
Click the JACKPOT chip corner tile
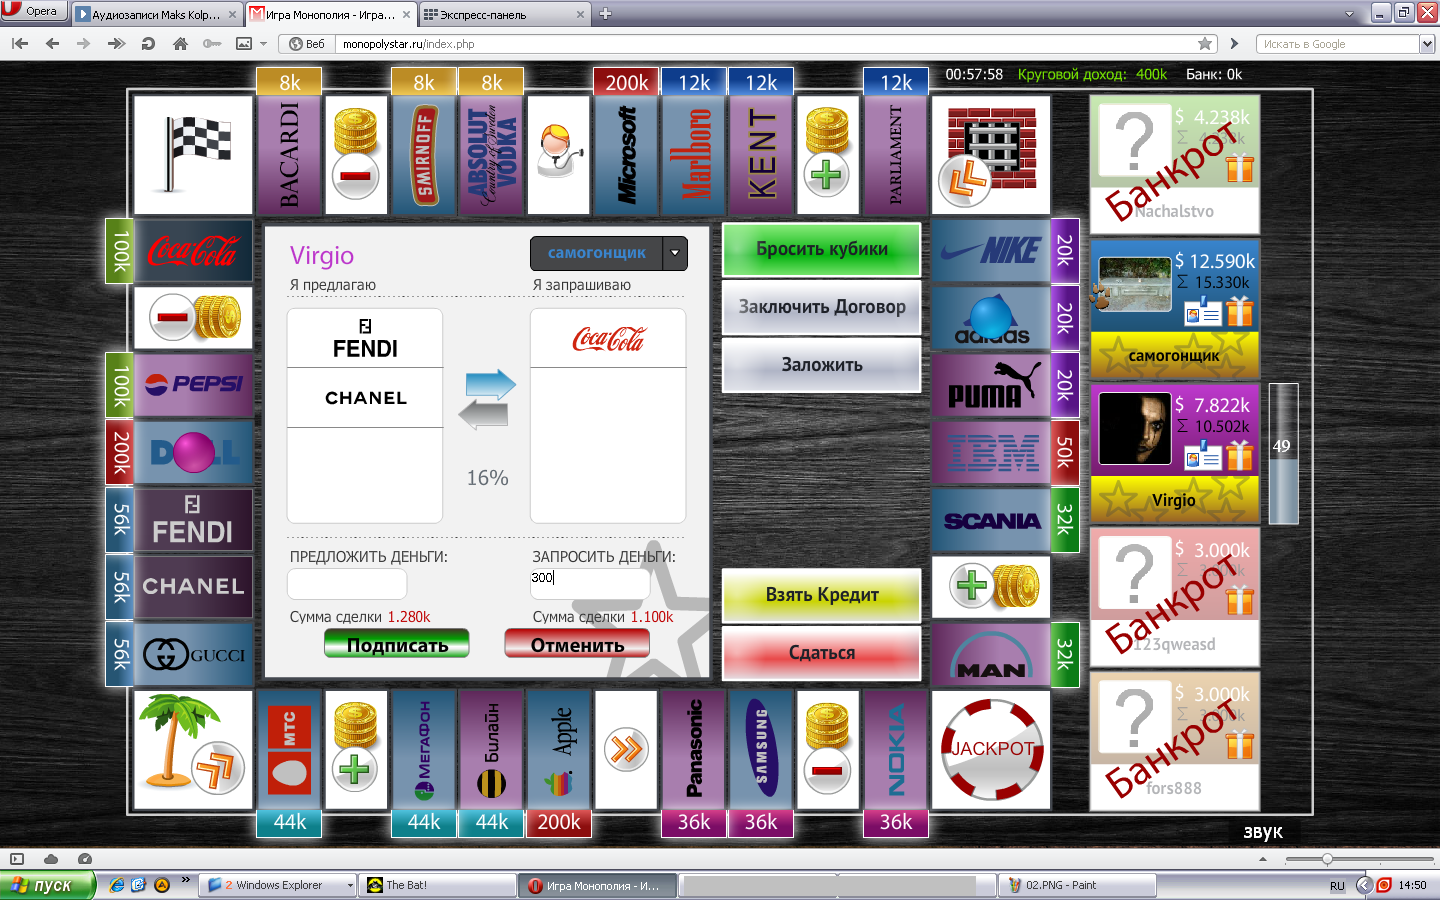click(991, 750)
